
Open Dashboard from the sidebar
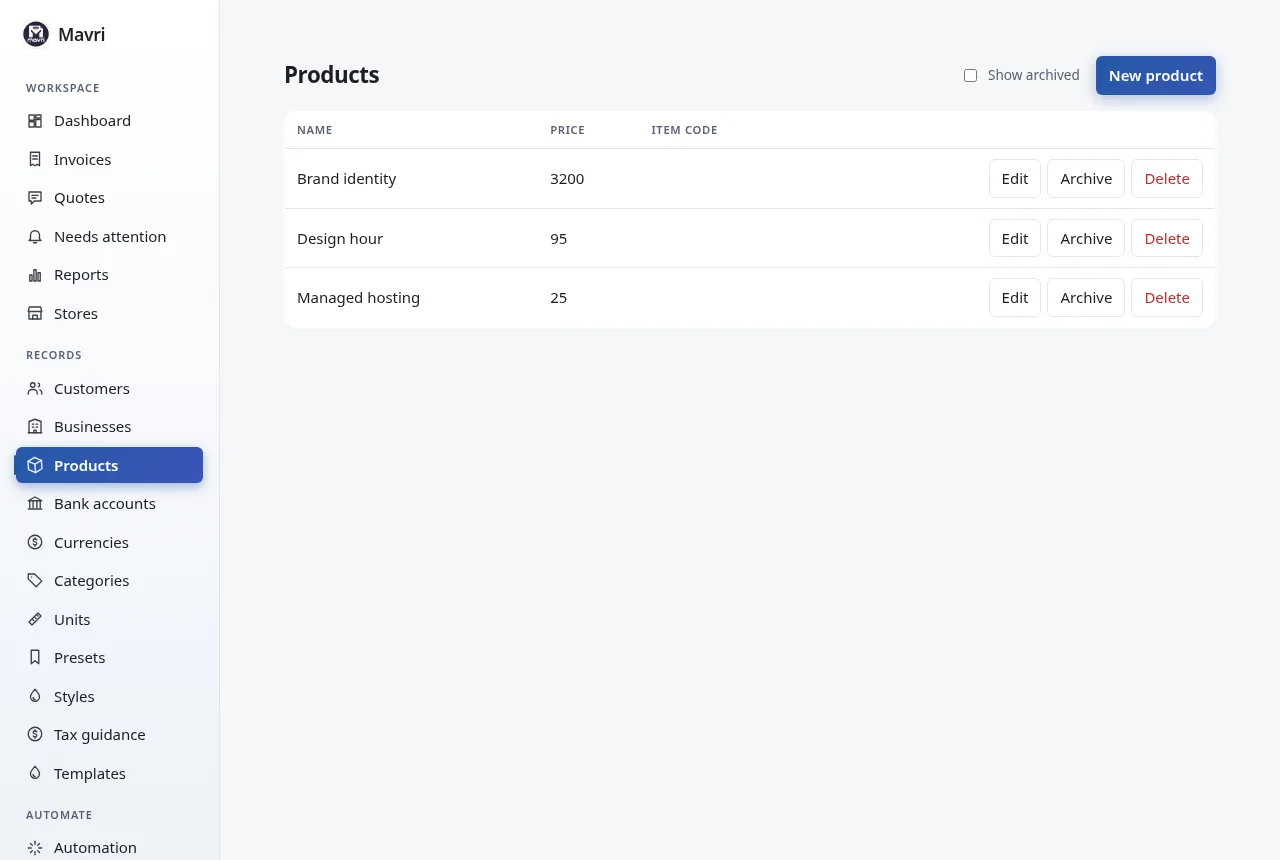click(109, 121)
